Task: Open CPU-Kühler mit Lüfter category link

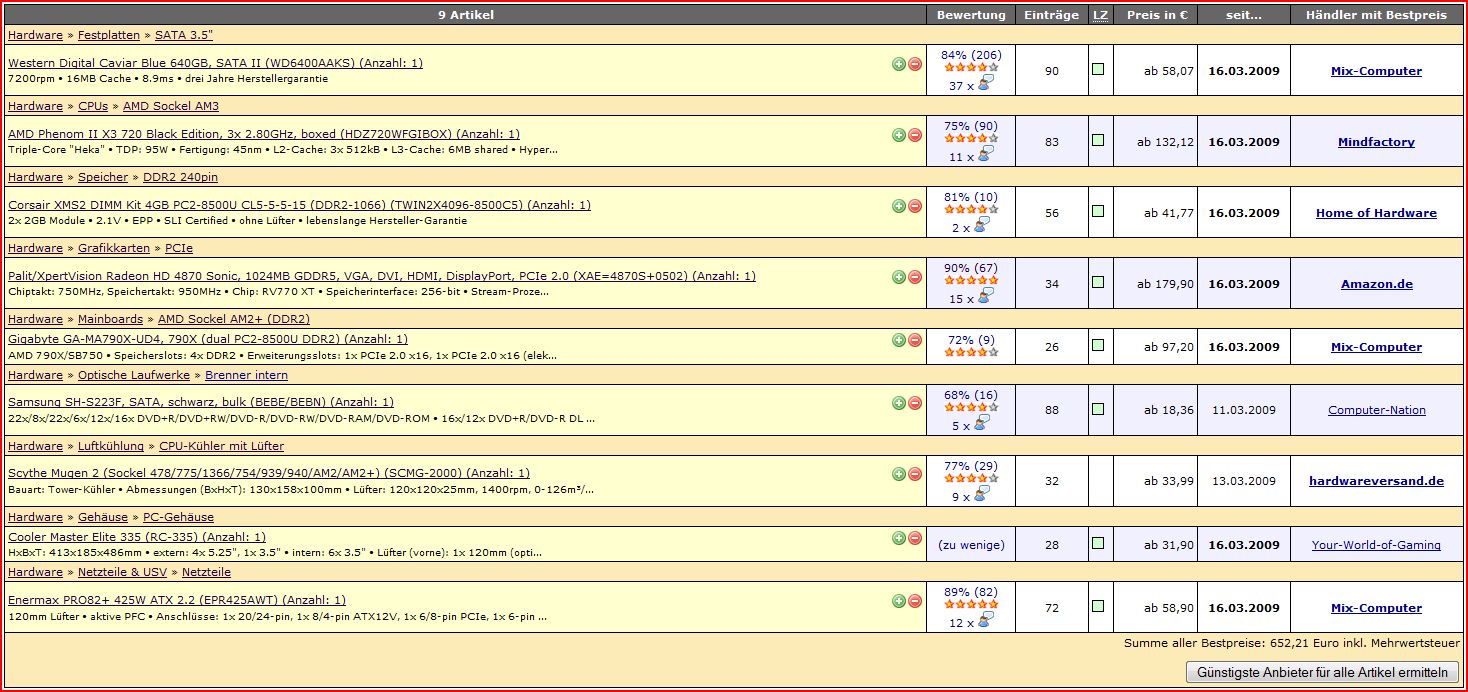Action: click(221, 446)
